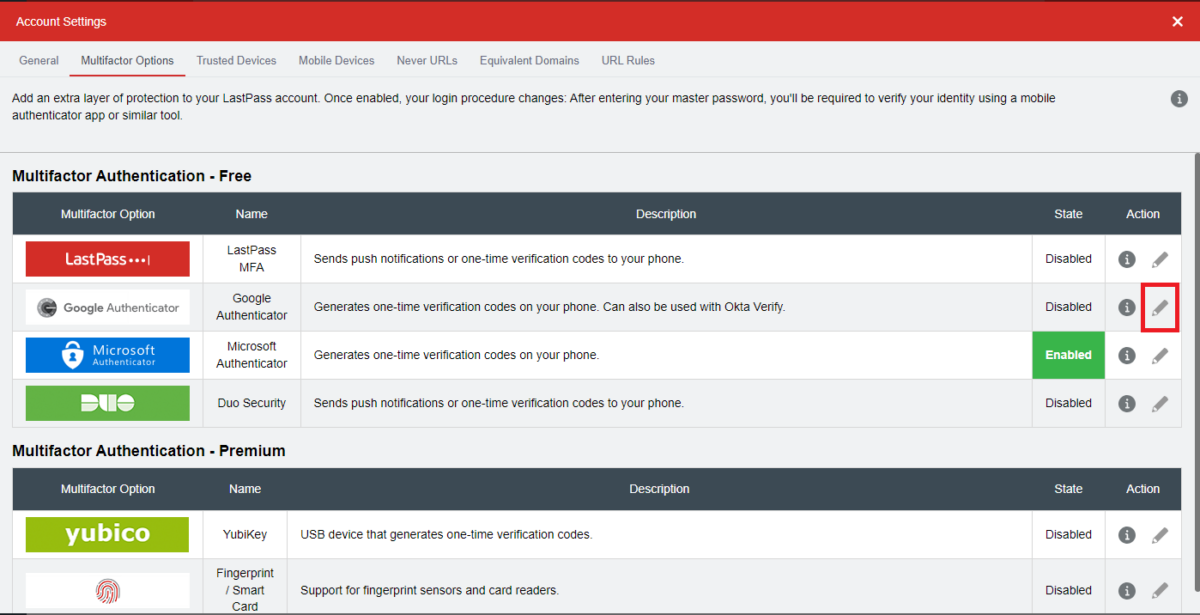This screenshot has height=615, width=1200.
Task: Open the page-level info icon on the right
Action: 1179,98
